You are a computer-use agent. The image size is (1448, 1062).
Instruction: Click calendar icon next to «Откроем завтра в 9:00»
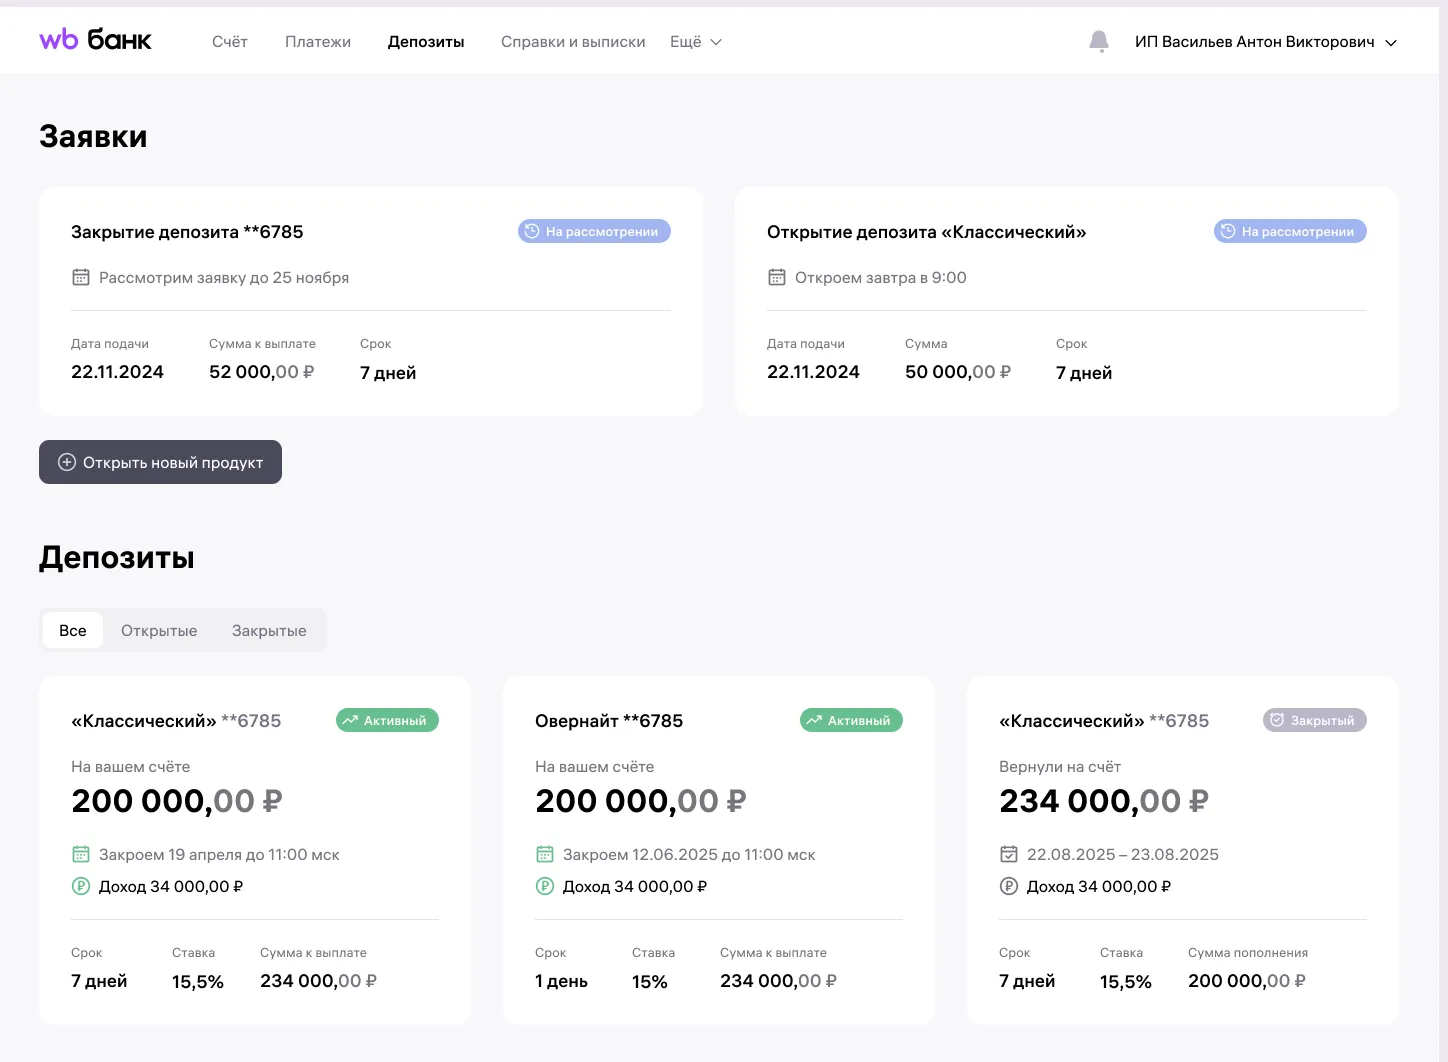[x=777, y=277]
